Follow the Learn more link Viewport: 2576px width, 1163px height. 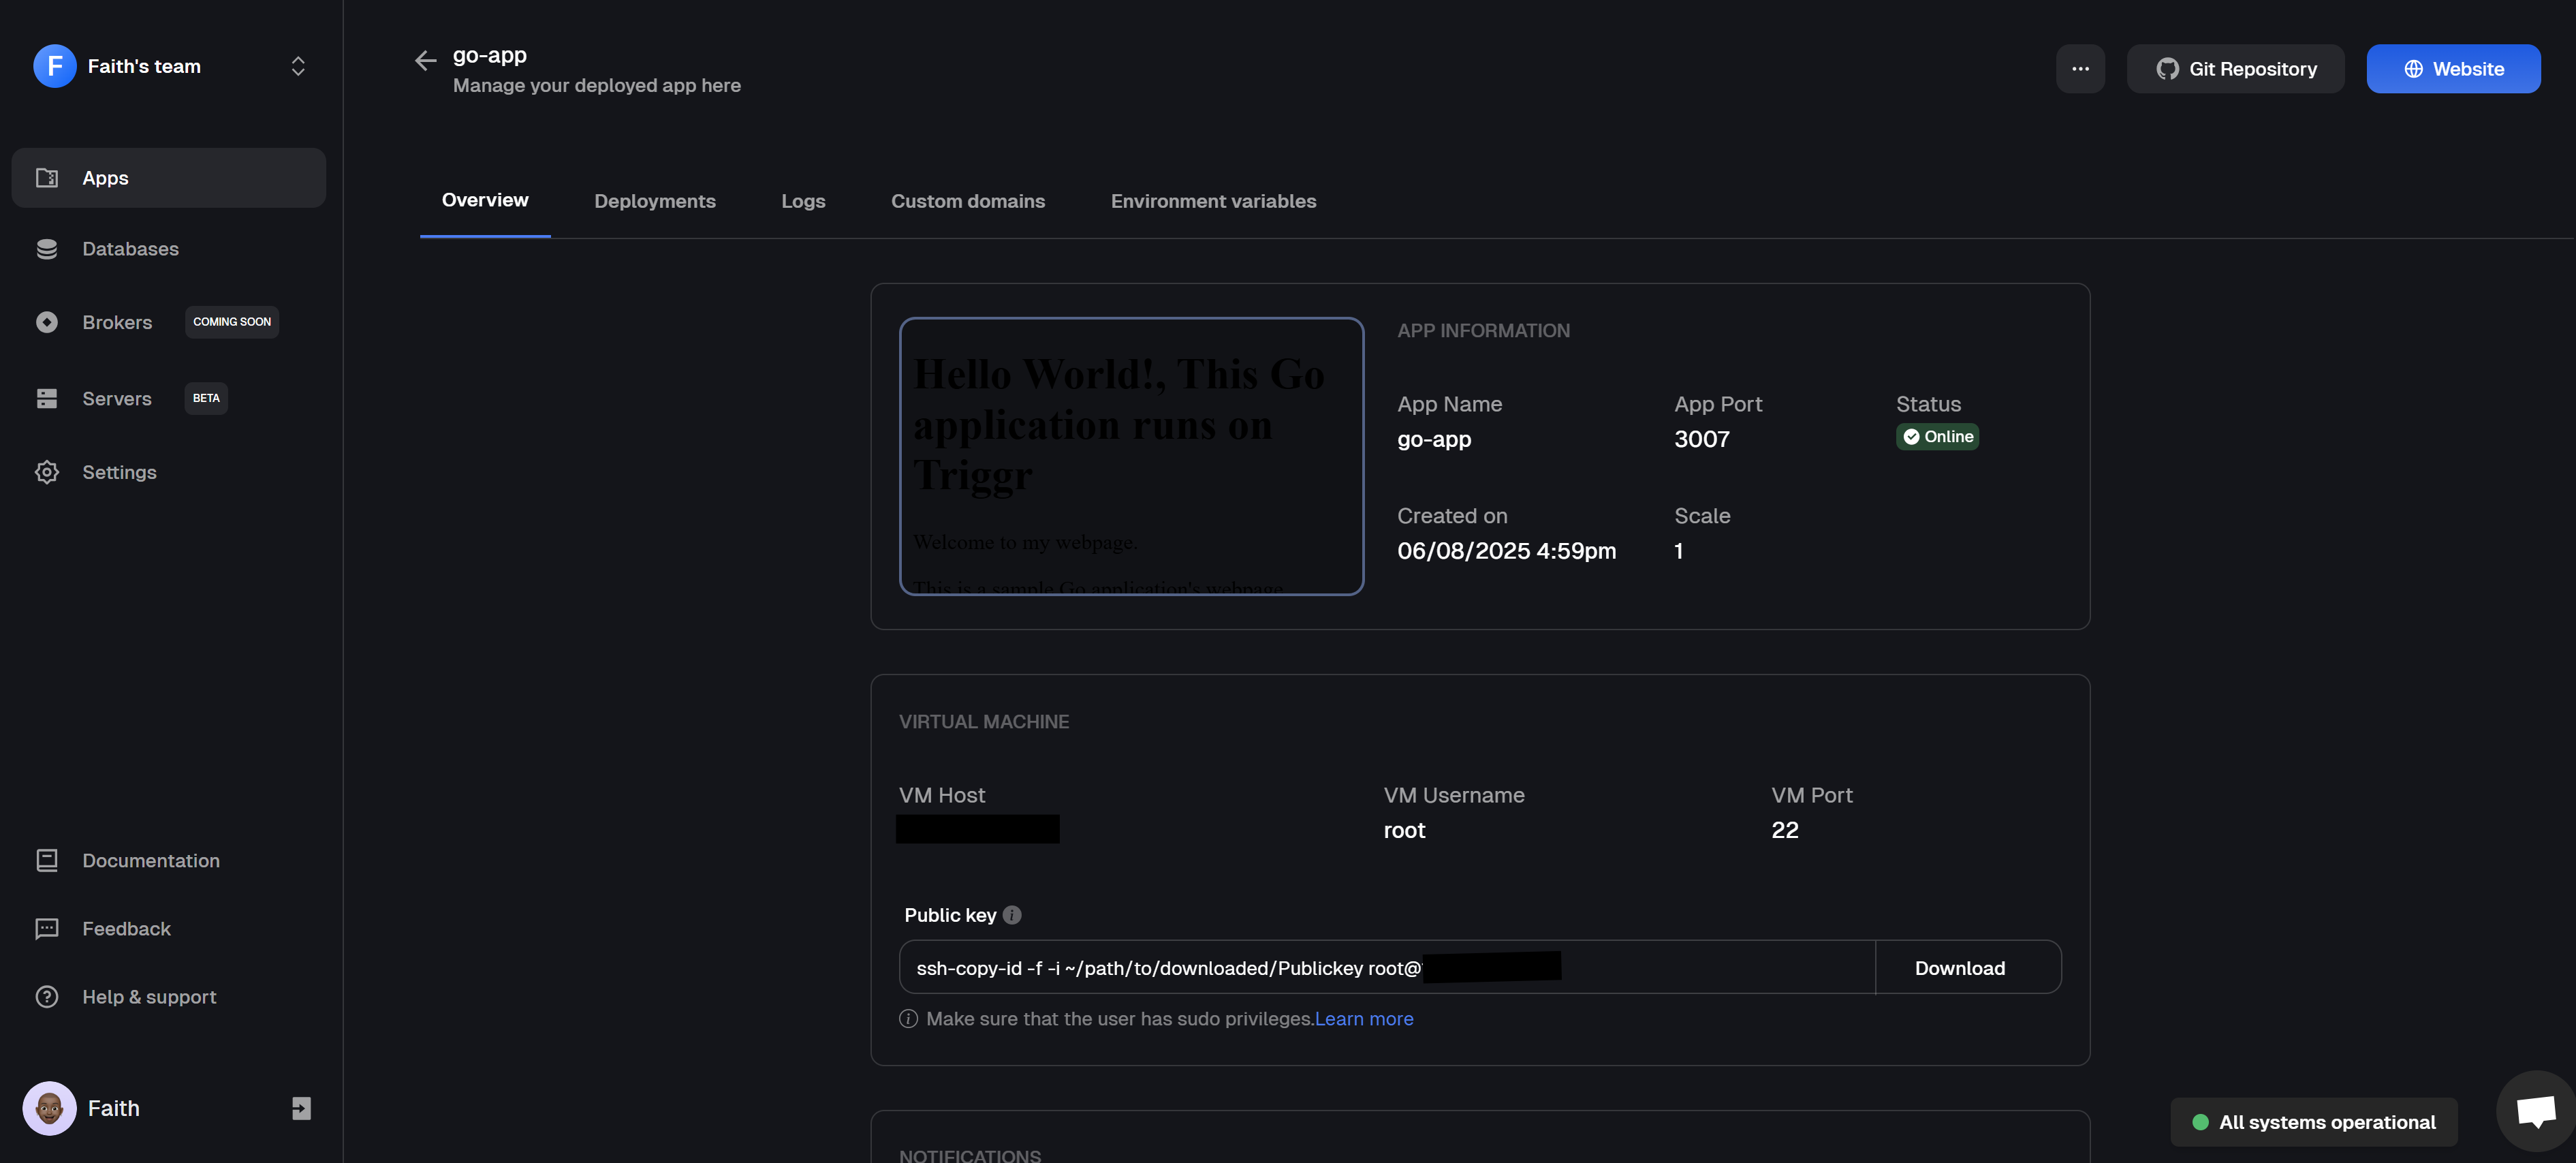1363,1019
